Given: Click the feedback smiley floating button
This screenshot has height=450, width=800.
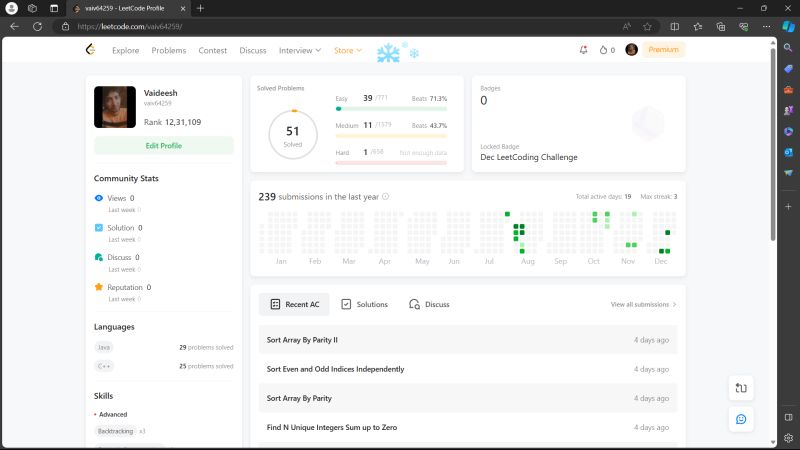Looking at the screenshot, I should (741, 419).
